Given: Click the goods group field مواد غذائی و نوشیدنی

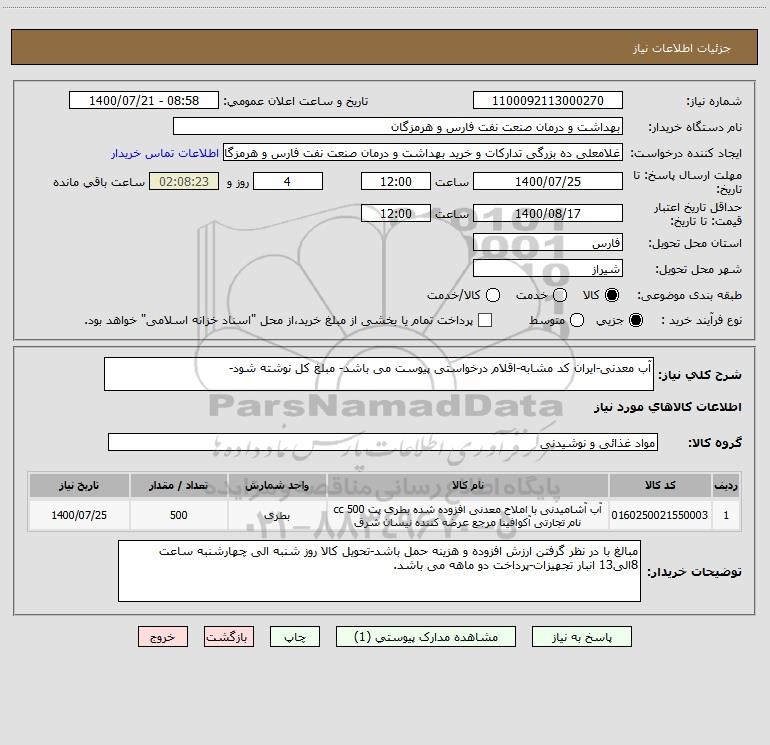Looking at the screenshot, I should 383,442.
